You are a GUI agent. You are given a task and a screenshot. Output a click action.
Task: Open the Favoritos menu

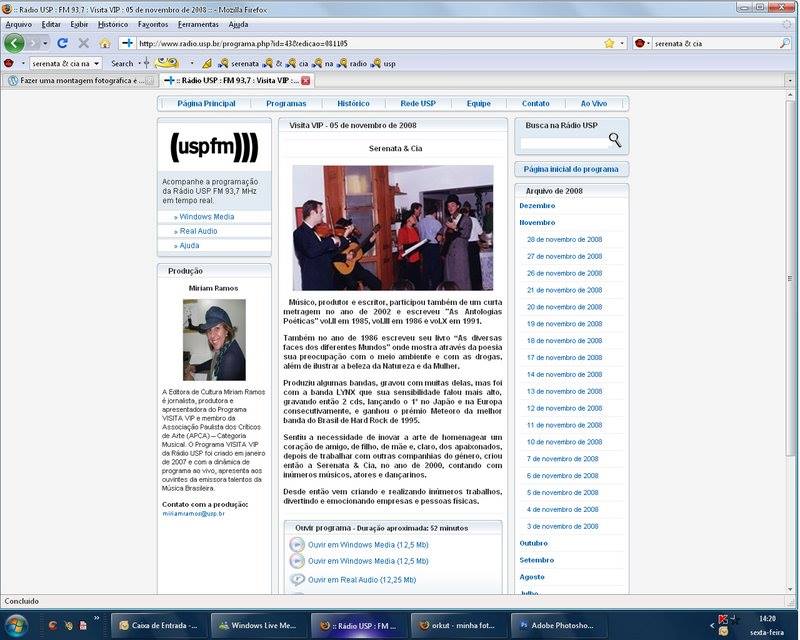(153, 24)
